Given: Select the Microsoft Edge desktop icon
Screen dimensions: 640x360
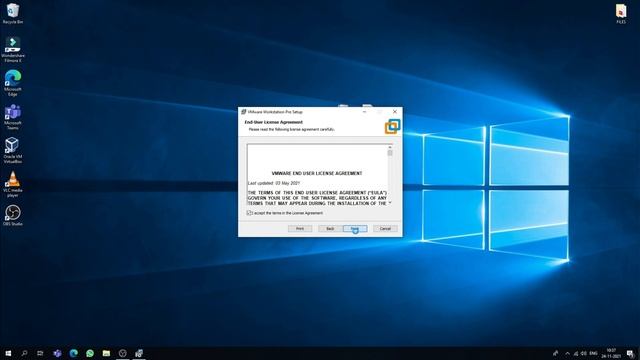Looking at the screenshot, I should tap(13, 83).
